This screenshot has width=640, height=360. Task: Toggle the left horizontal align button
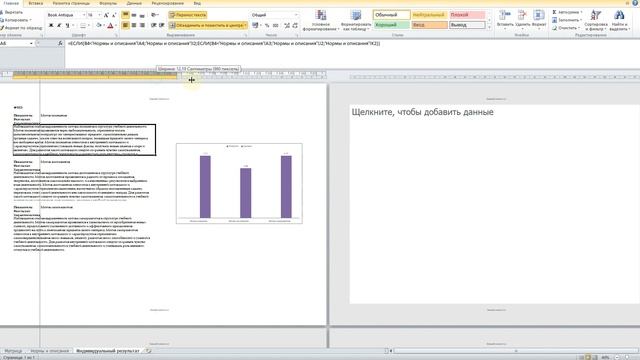[x=125, y=25]
